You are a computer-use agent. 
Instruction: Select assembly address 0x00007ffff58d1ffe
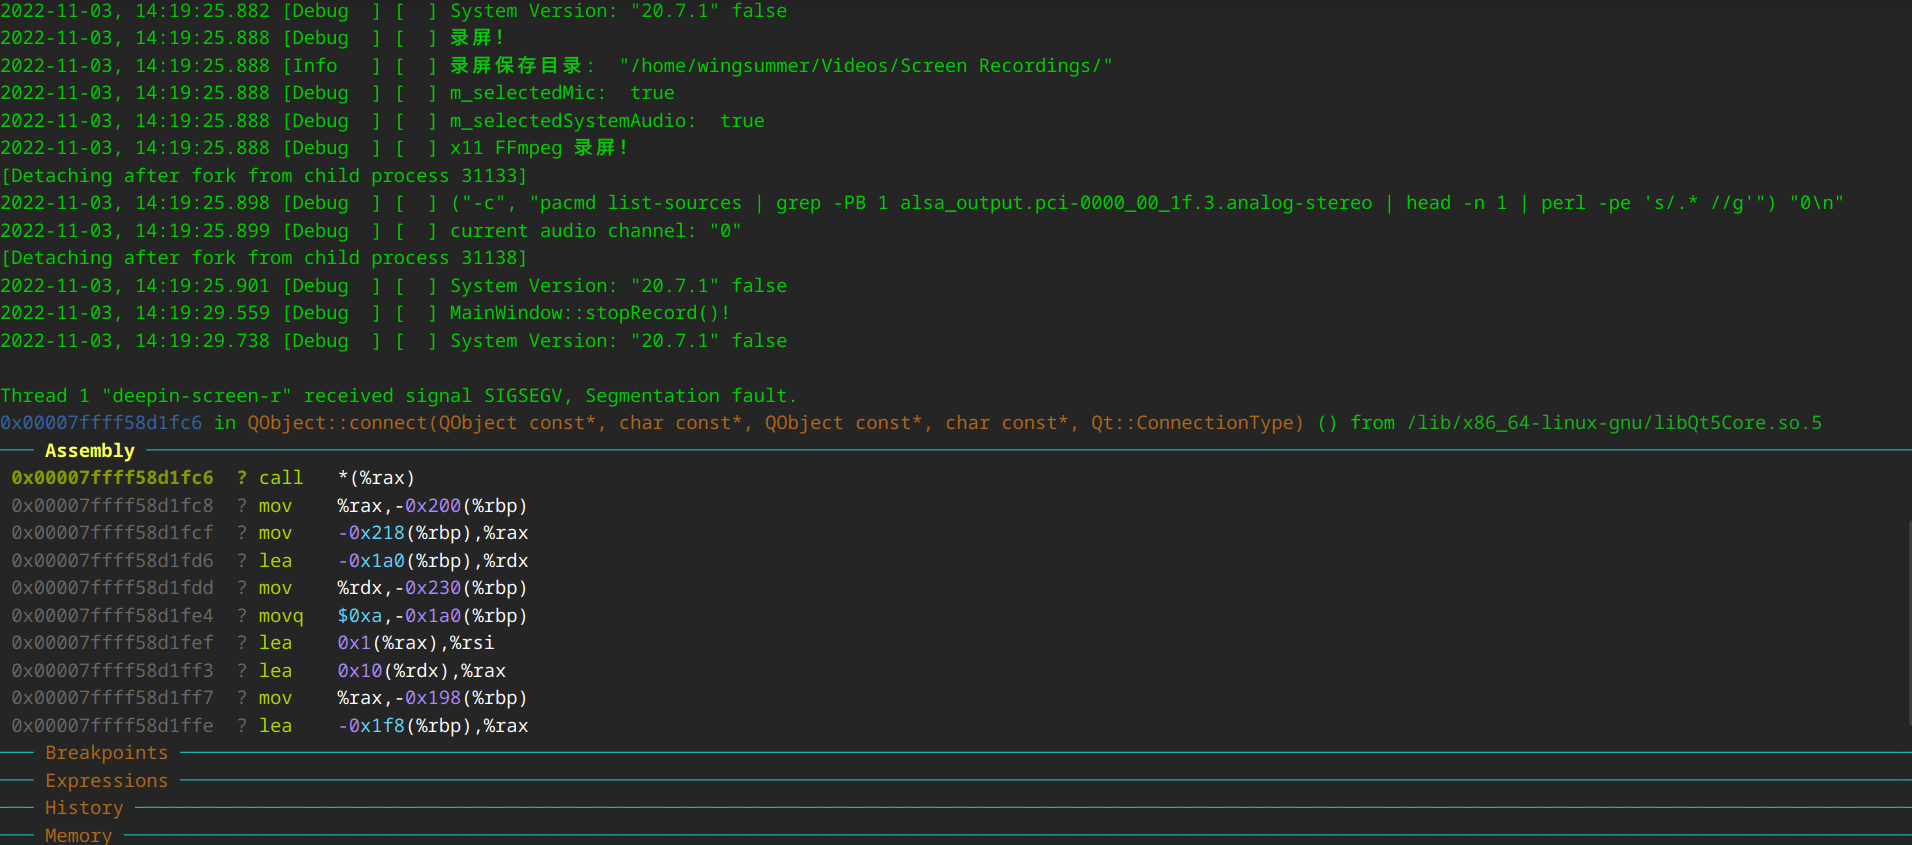(112, 726)
